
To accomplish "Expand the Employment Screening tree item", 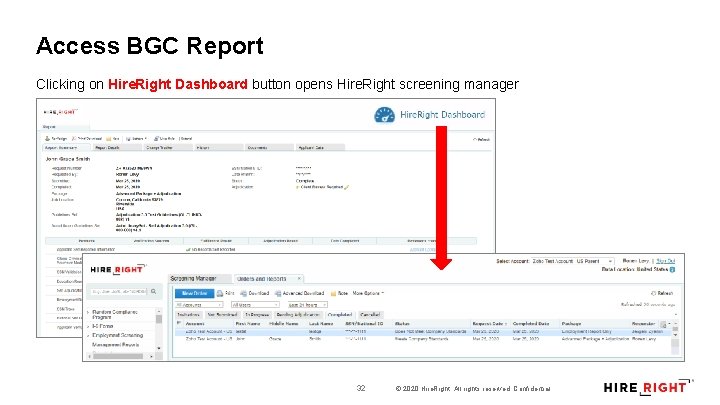I will [x=88, y=335].
